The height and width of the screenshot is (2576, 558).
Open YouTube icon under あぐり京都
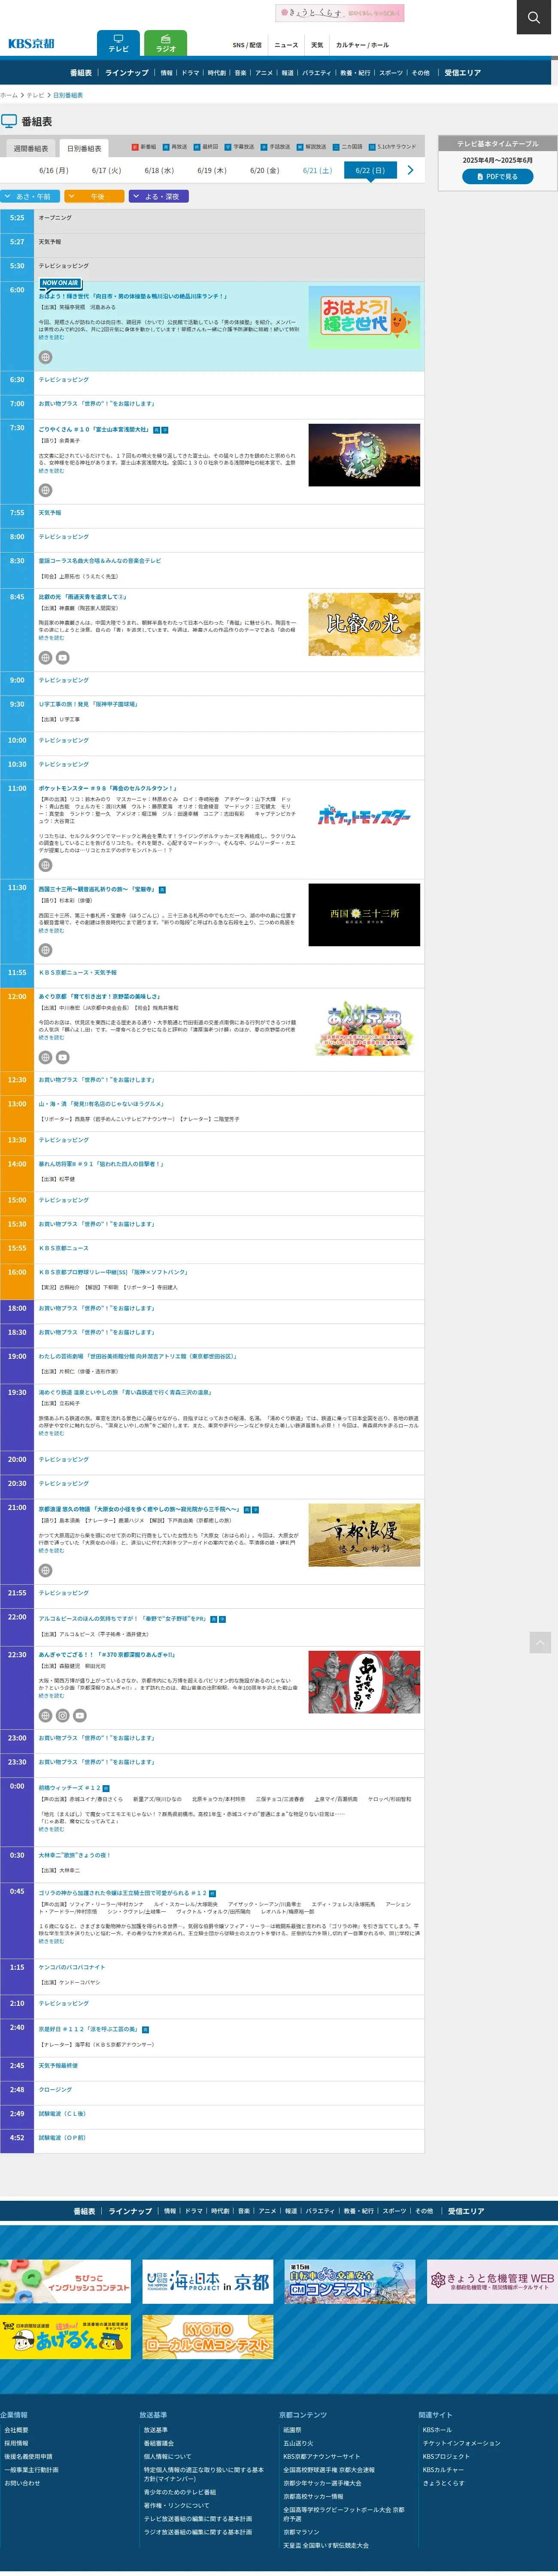(62, 1057)
